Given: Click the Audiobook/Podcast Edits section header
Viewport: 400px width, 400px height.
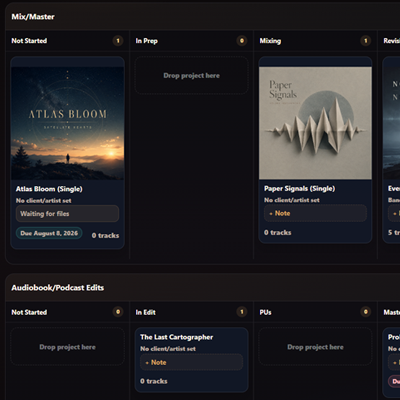Looking at the screenshot, I should point(58,288).
